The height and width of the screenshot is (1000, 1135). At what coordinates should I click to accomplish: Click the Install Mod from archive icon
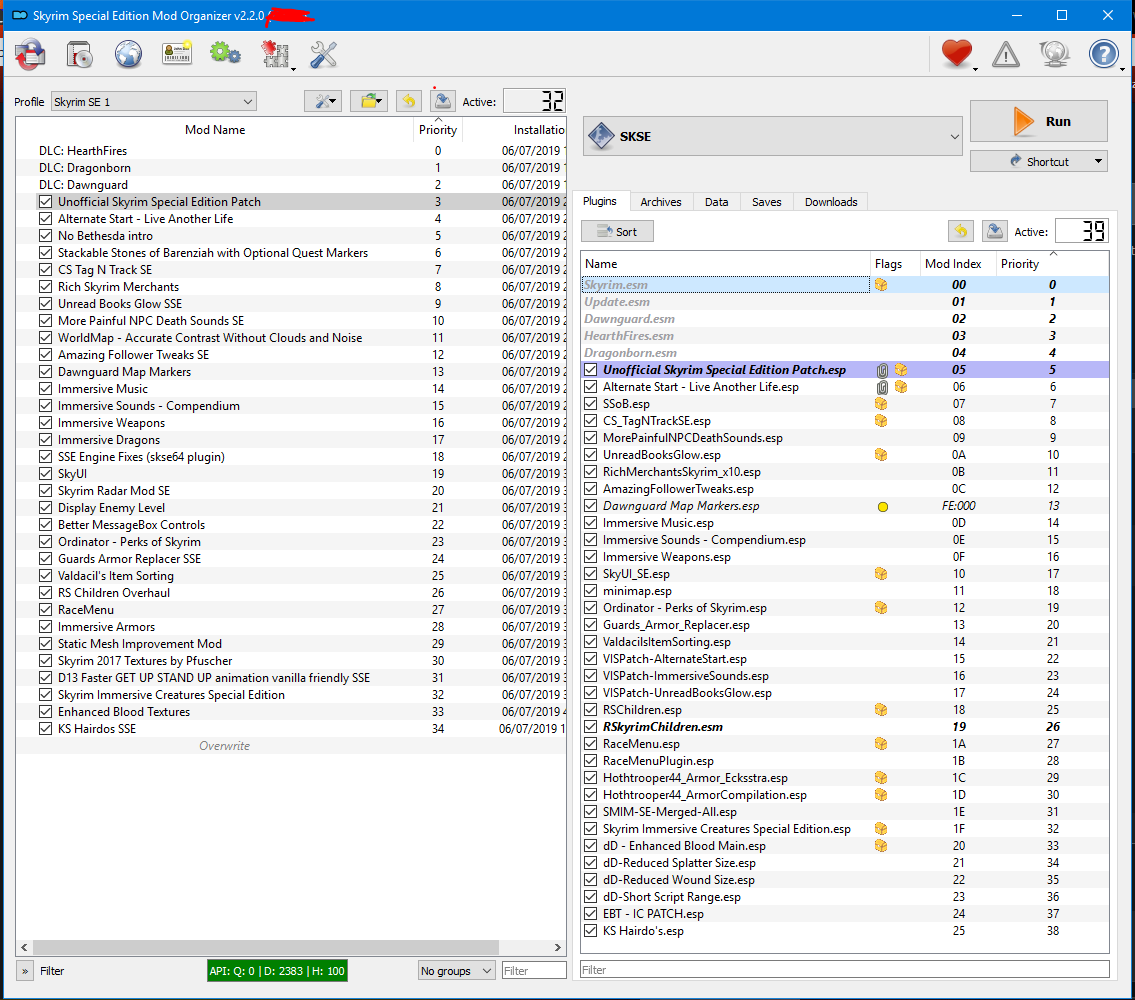(30, 54)
